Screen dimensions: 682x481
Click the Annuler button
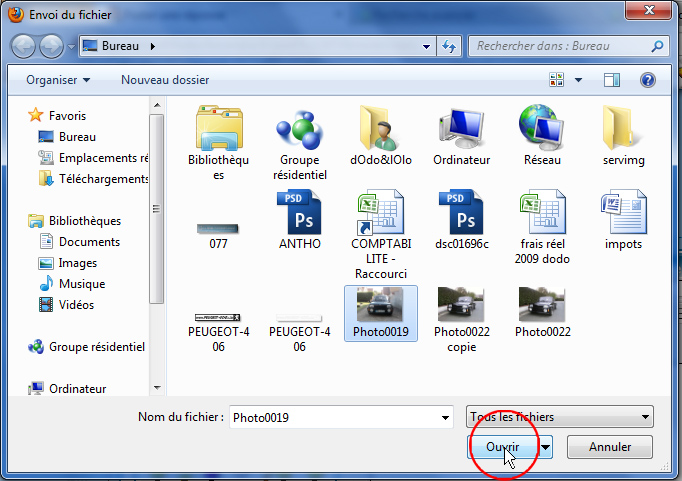(x=610, y=447)
